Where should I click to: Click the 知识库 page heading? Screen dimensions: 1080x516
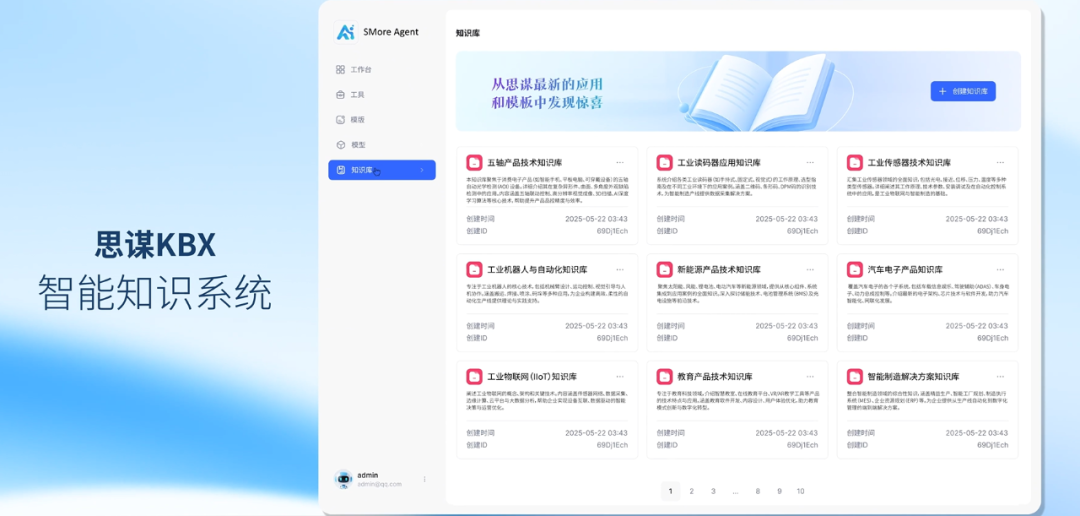(468, 32)
